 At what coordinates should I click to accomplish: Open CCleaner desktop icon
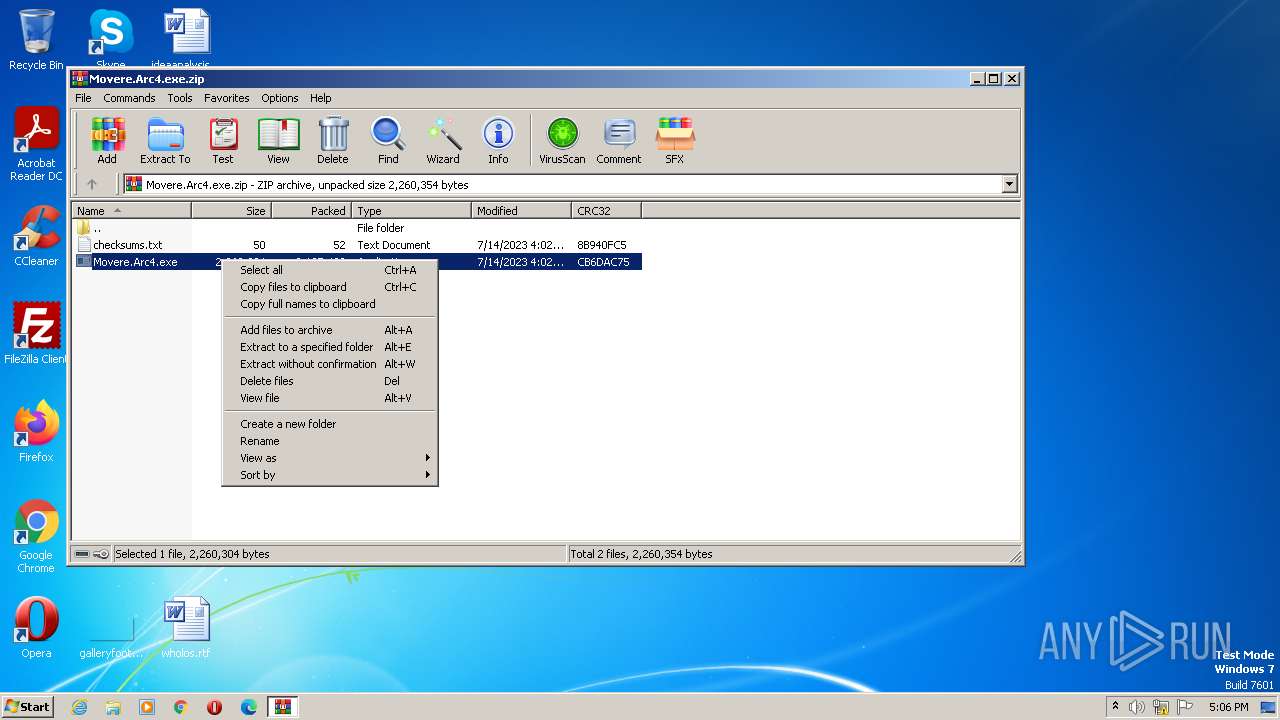[x=36, y=236]
